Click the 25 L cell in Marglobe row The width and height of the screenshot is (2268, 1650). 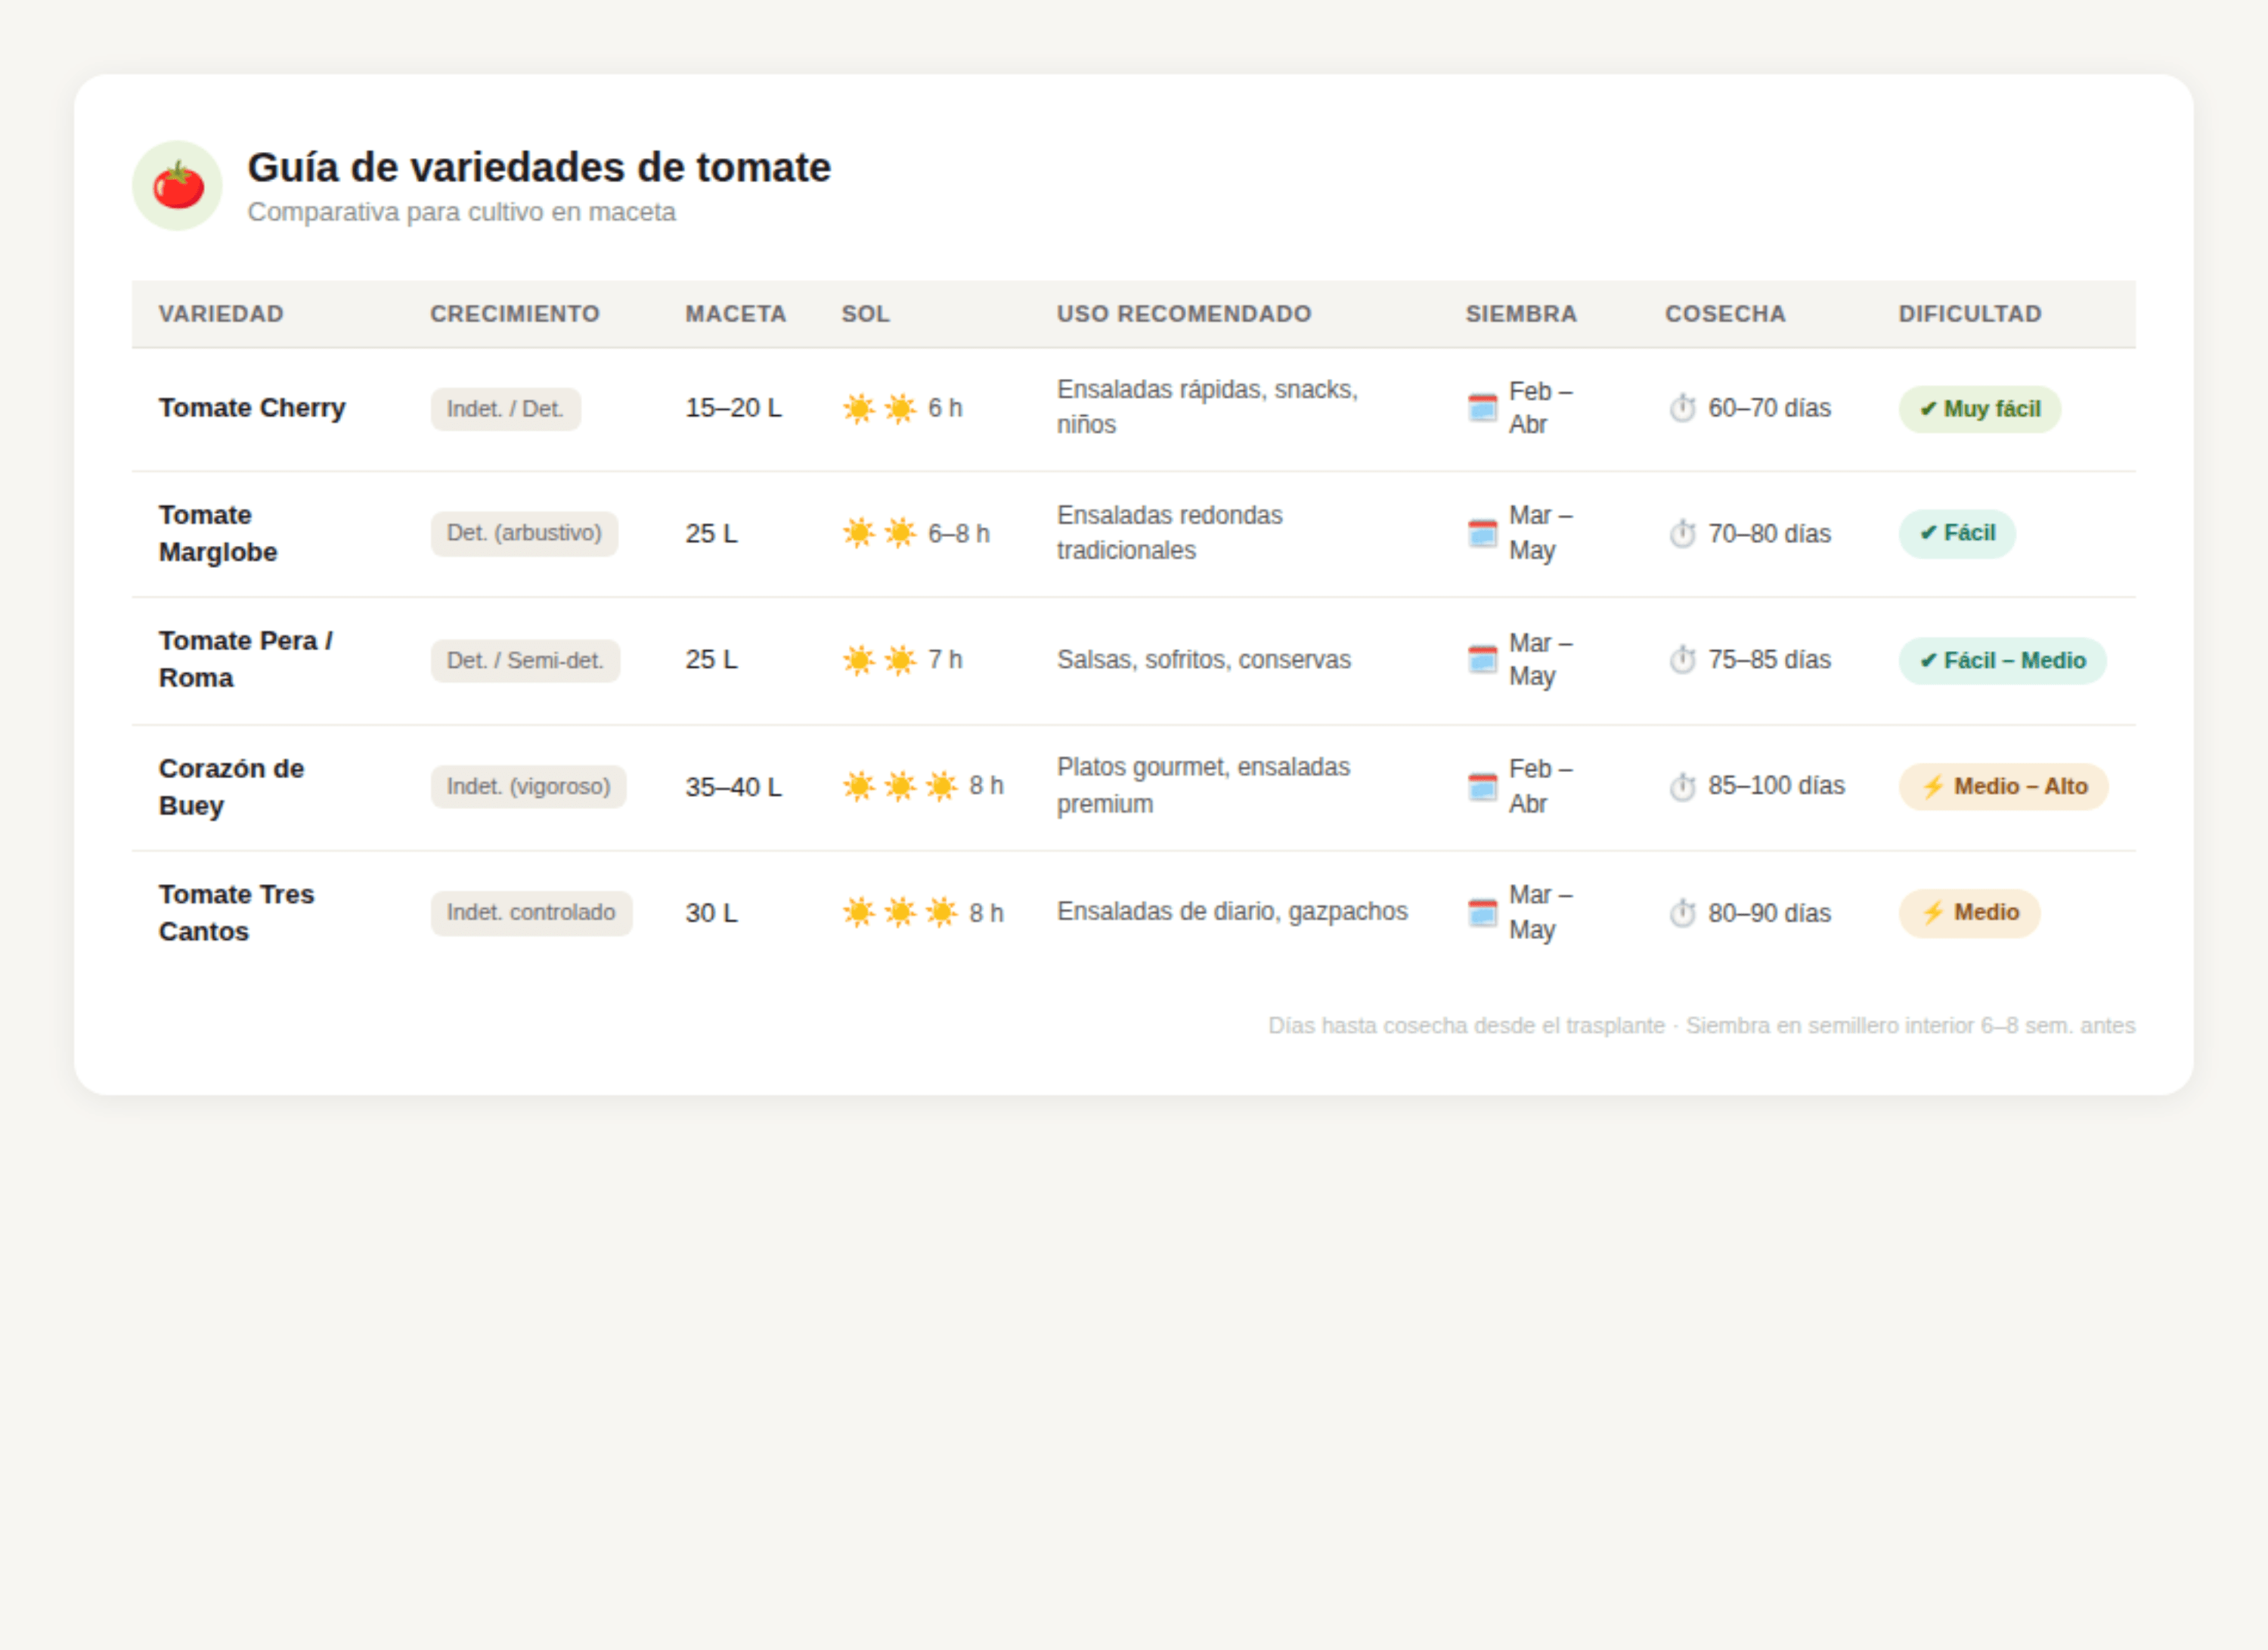(711, 533)
